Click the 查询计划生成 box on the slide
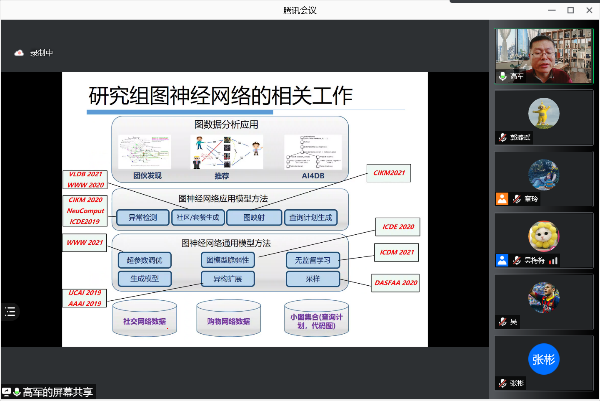Viewport: 600px width, 401px height. (x=311, y=218)
